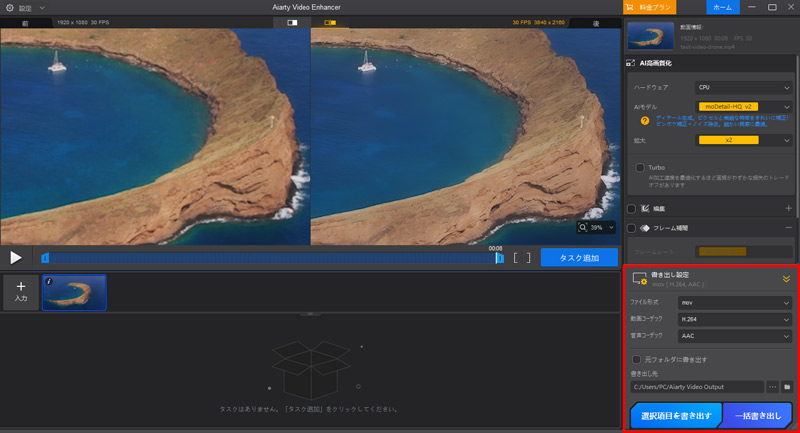Enable the フレーム補間 checkbox
Viewport: 800px width, 433px height.
tap(631, 228)
